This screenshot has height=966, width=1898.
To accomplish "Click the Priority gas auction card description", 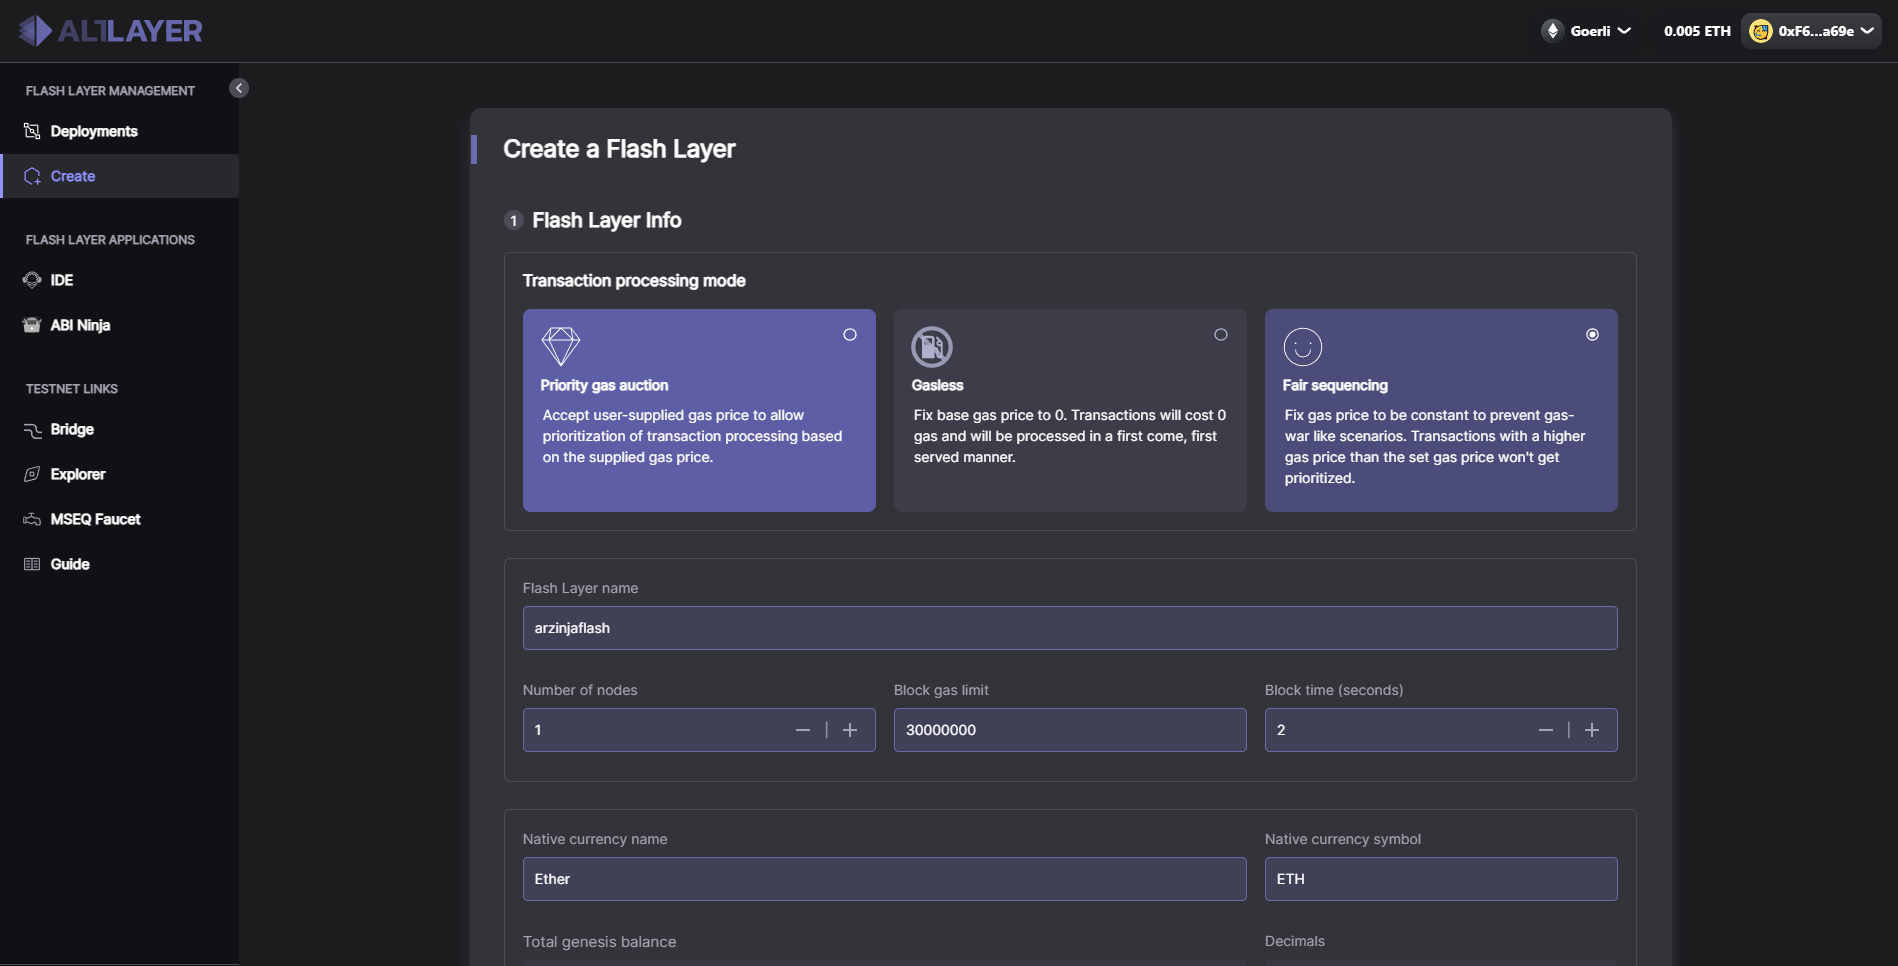I will tap(693, 436).
